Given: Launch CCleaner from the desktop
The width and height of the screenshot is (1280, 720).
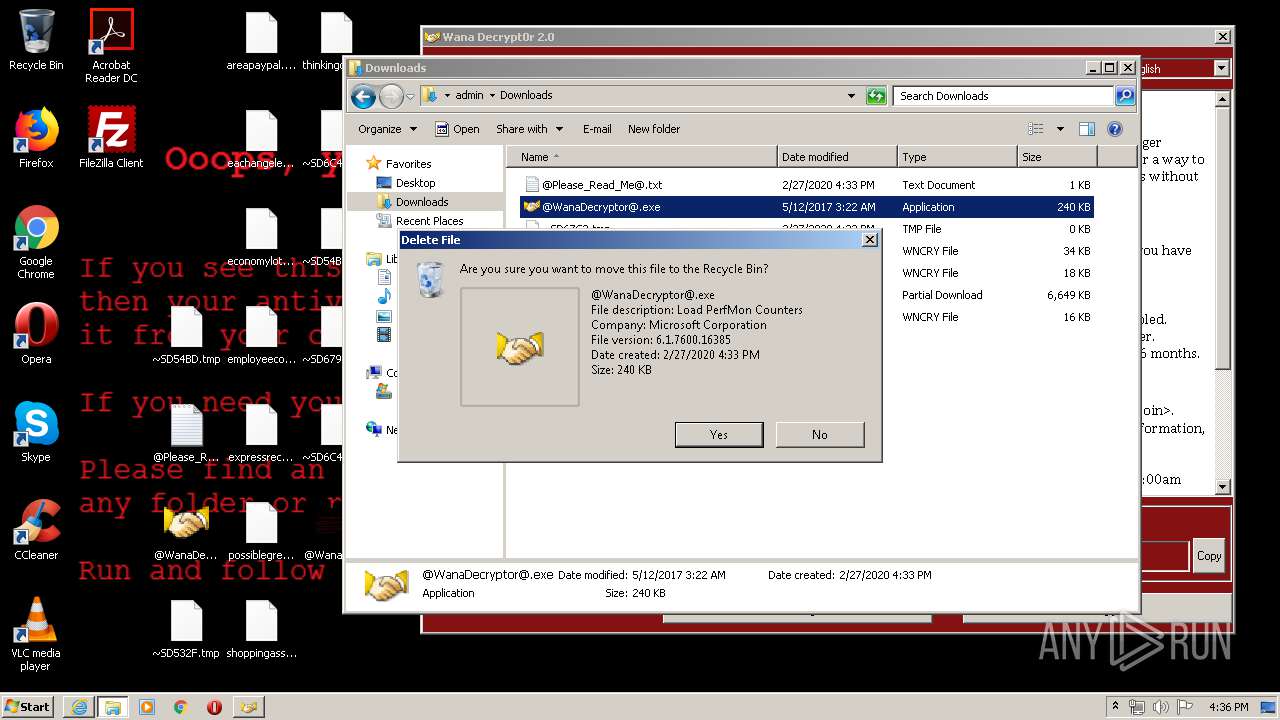Looking at the screenshot, I should (36, 530).
